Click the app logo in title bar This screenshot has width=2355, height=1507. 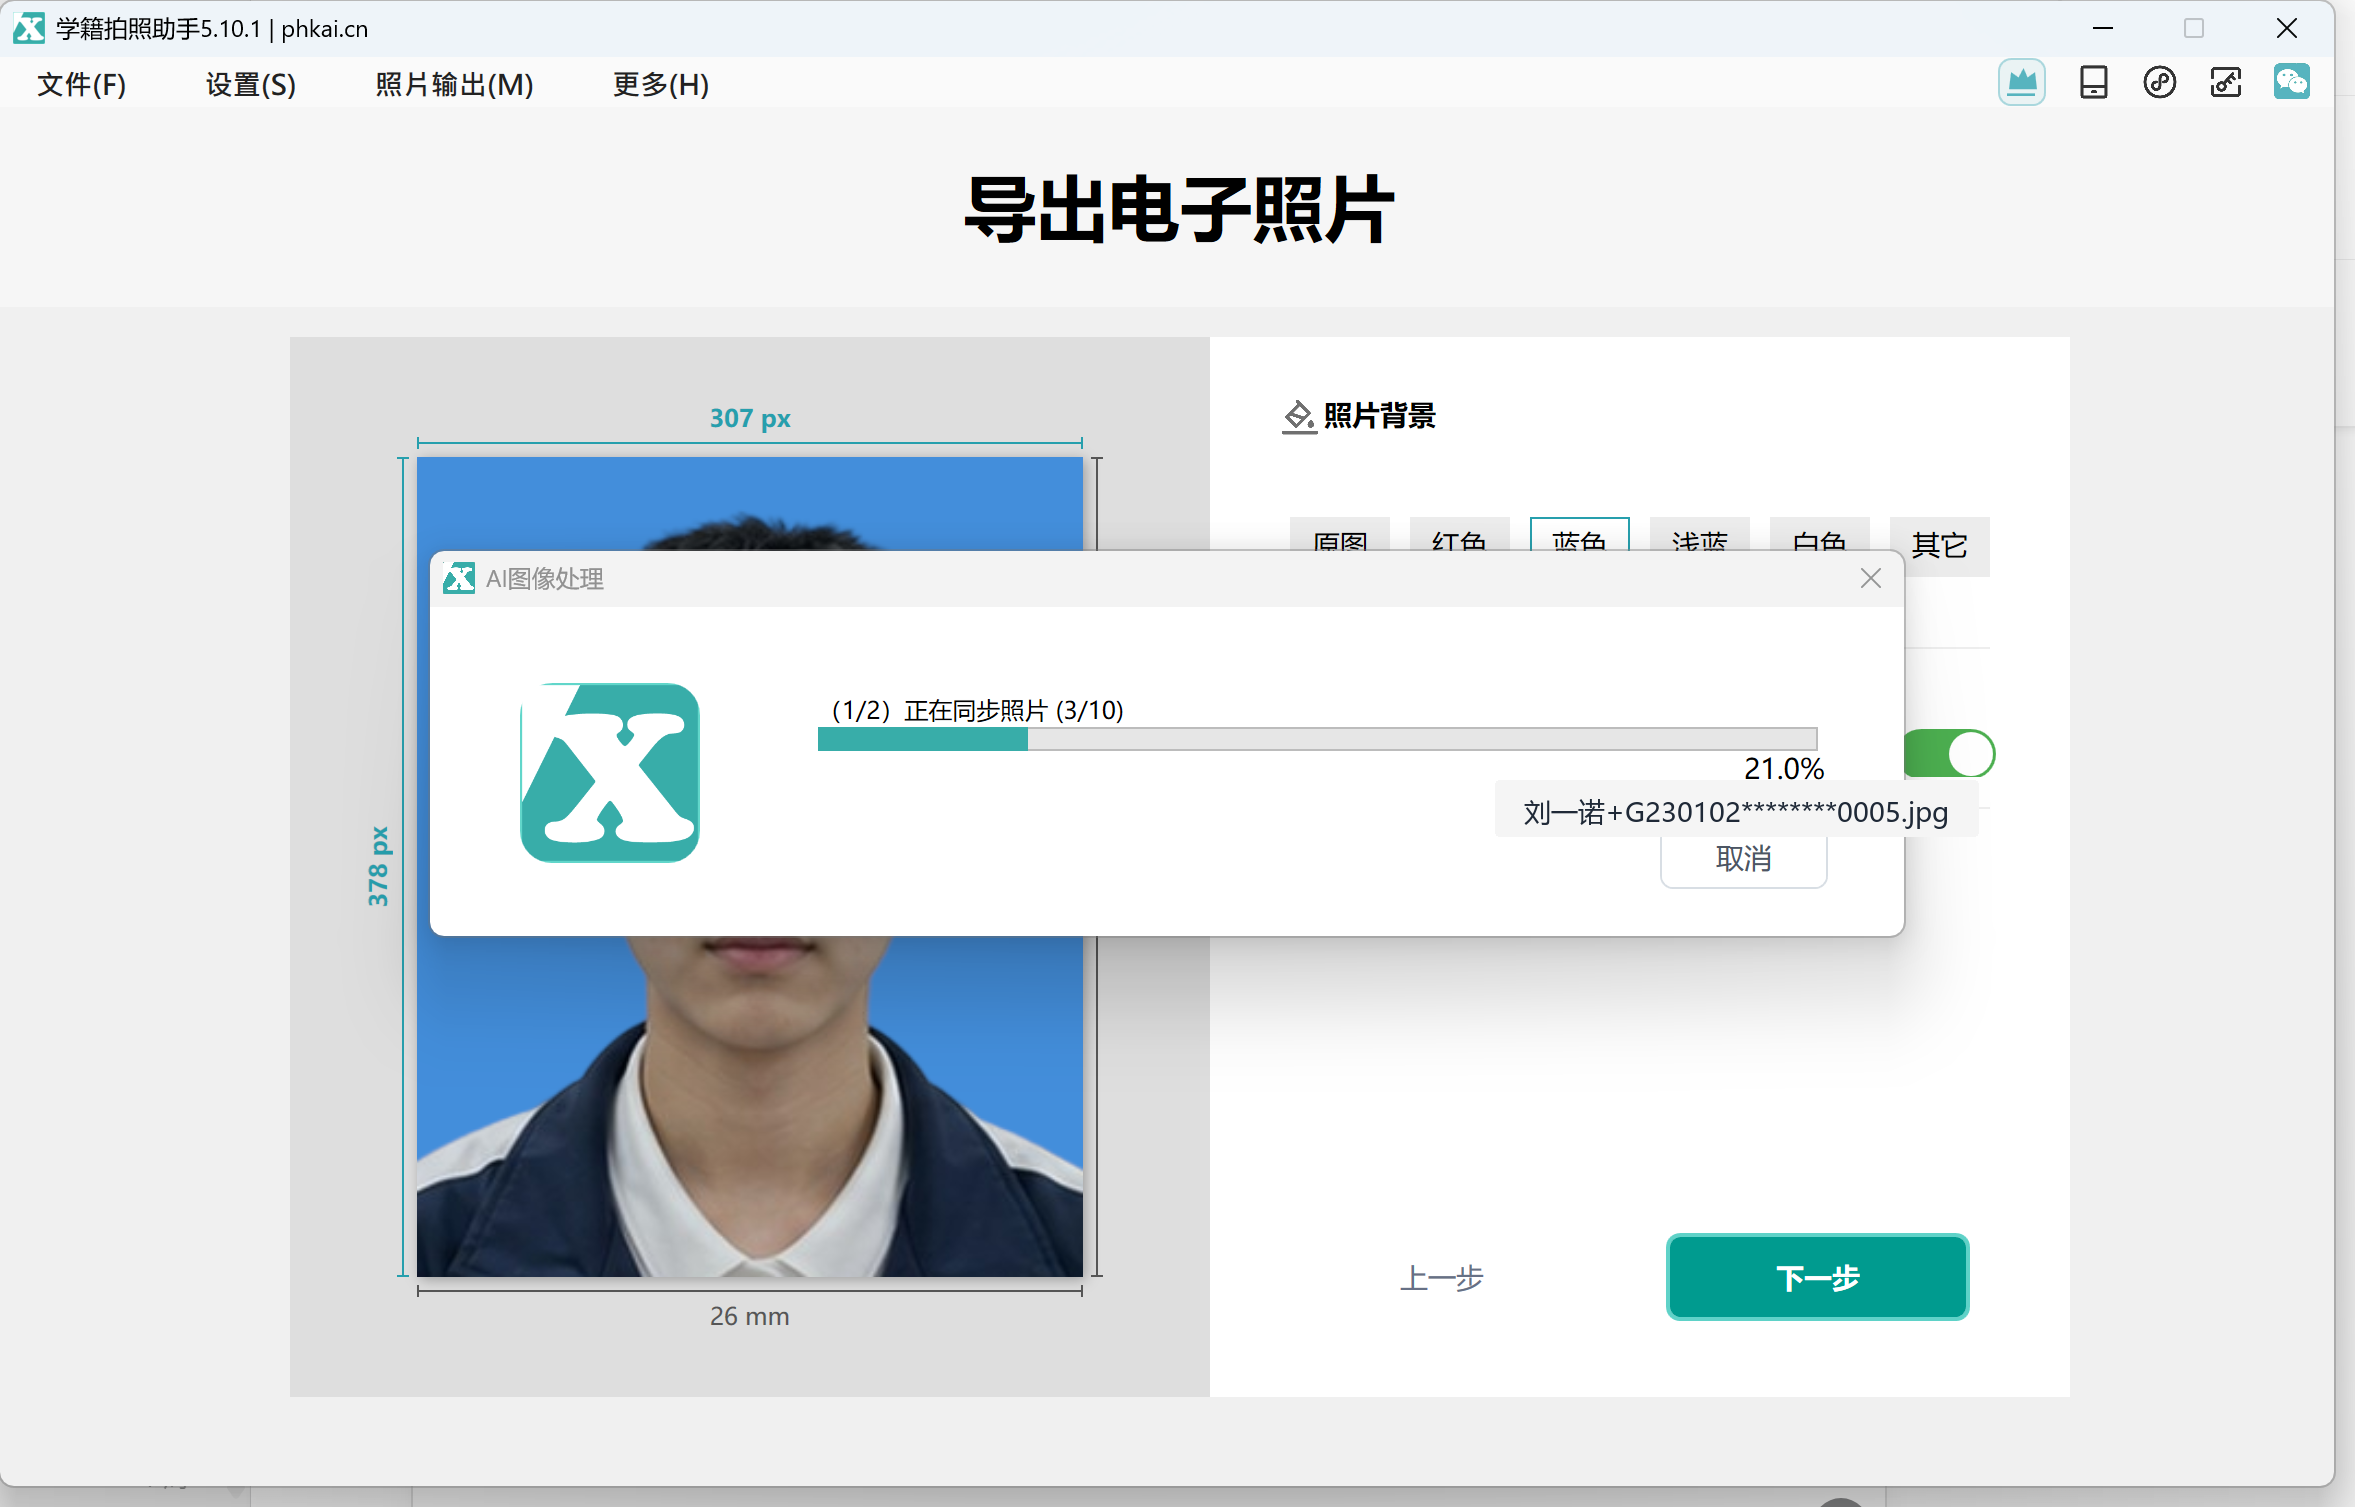point(29,28)
